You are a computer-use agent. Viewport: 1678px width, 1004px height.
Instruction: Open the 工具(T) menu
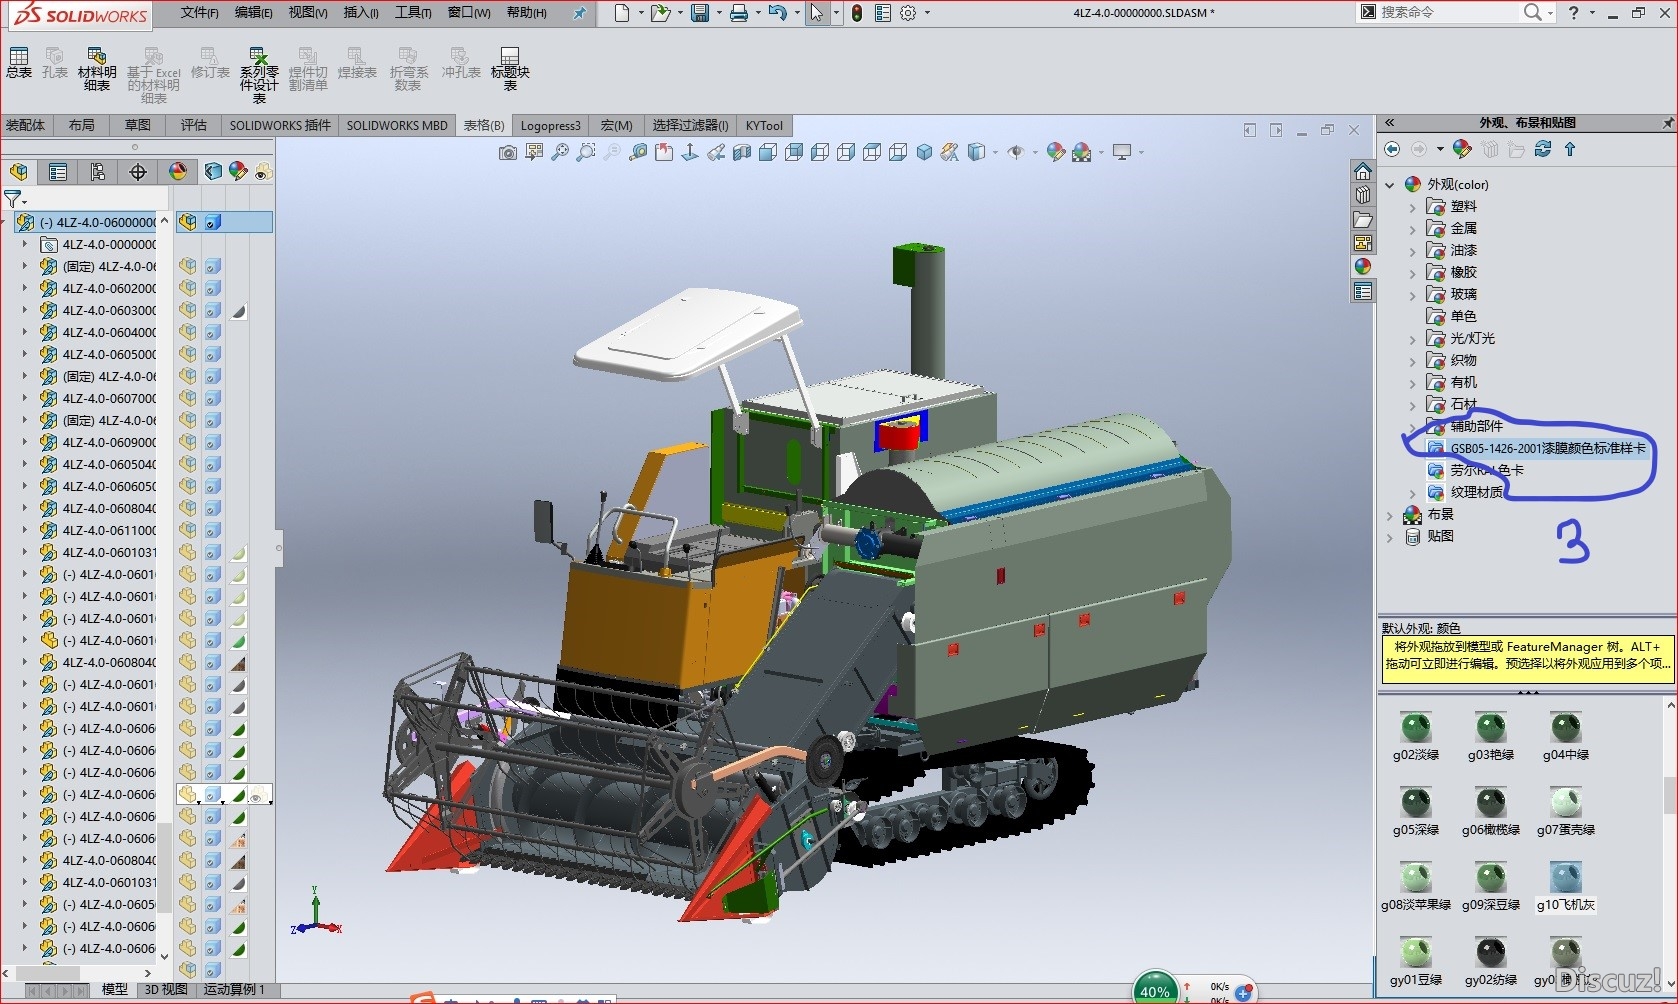[413, 13]
